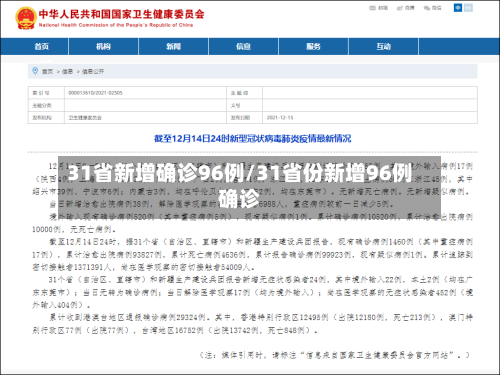
Task: Open the 微信 WeChat icon link
Action: pos(432,8)
